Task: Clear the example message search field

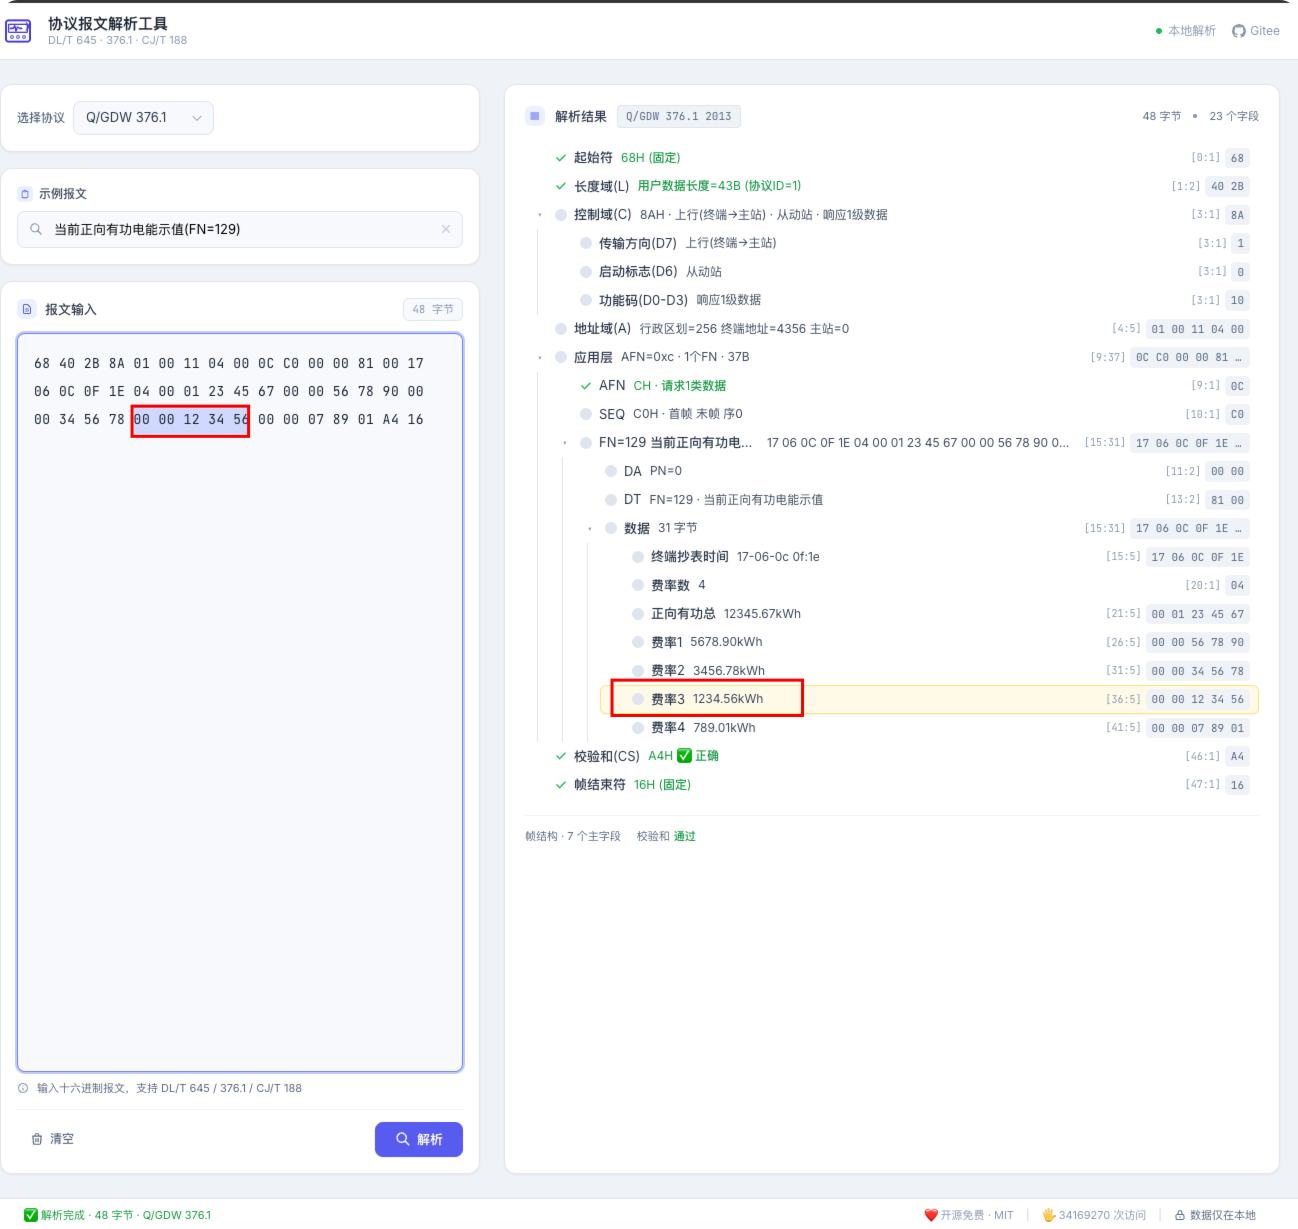Action: pyautogui.click(x=446, y=229)
